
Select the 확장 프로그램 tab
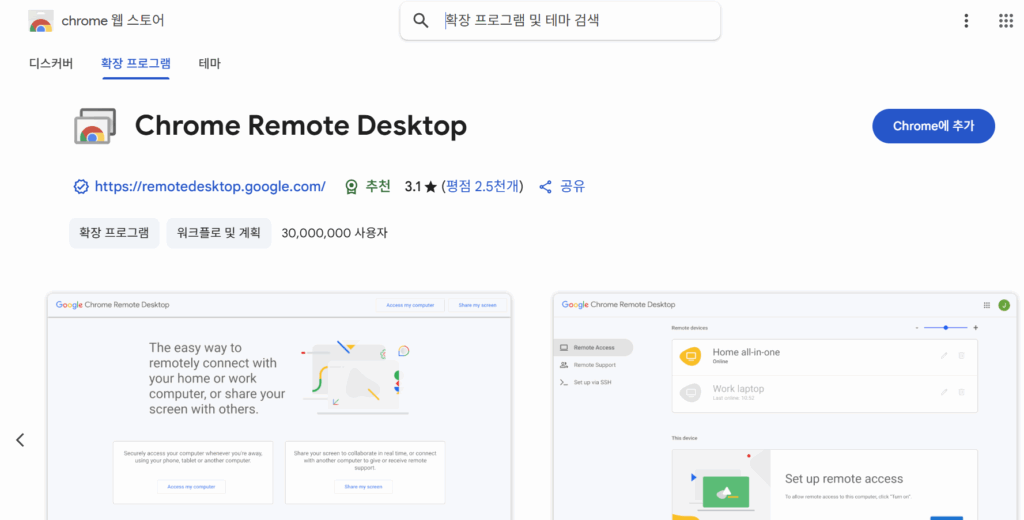click(136, 63)
